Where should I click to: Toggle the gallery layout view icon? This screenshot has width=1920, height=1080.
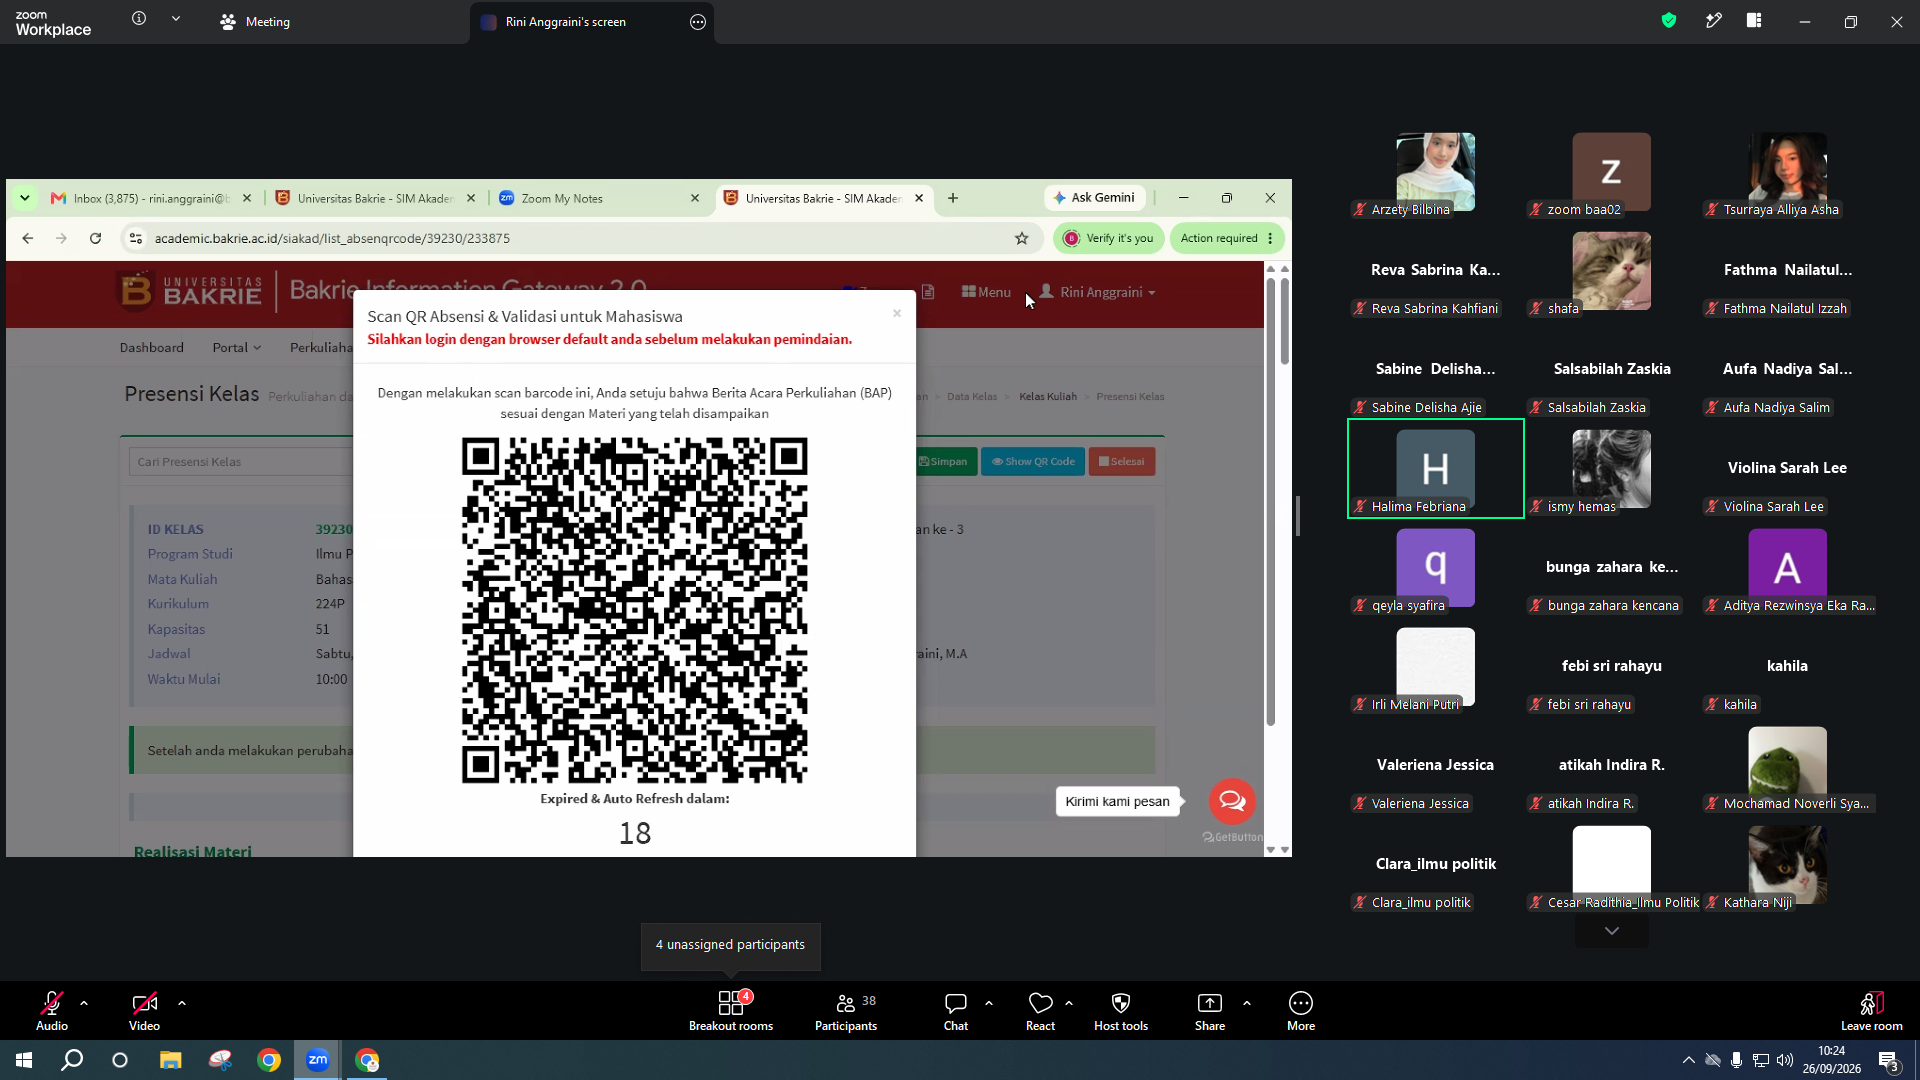1754,21
